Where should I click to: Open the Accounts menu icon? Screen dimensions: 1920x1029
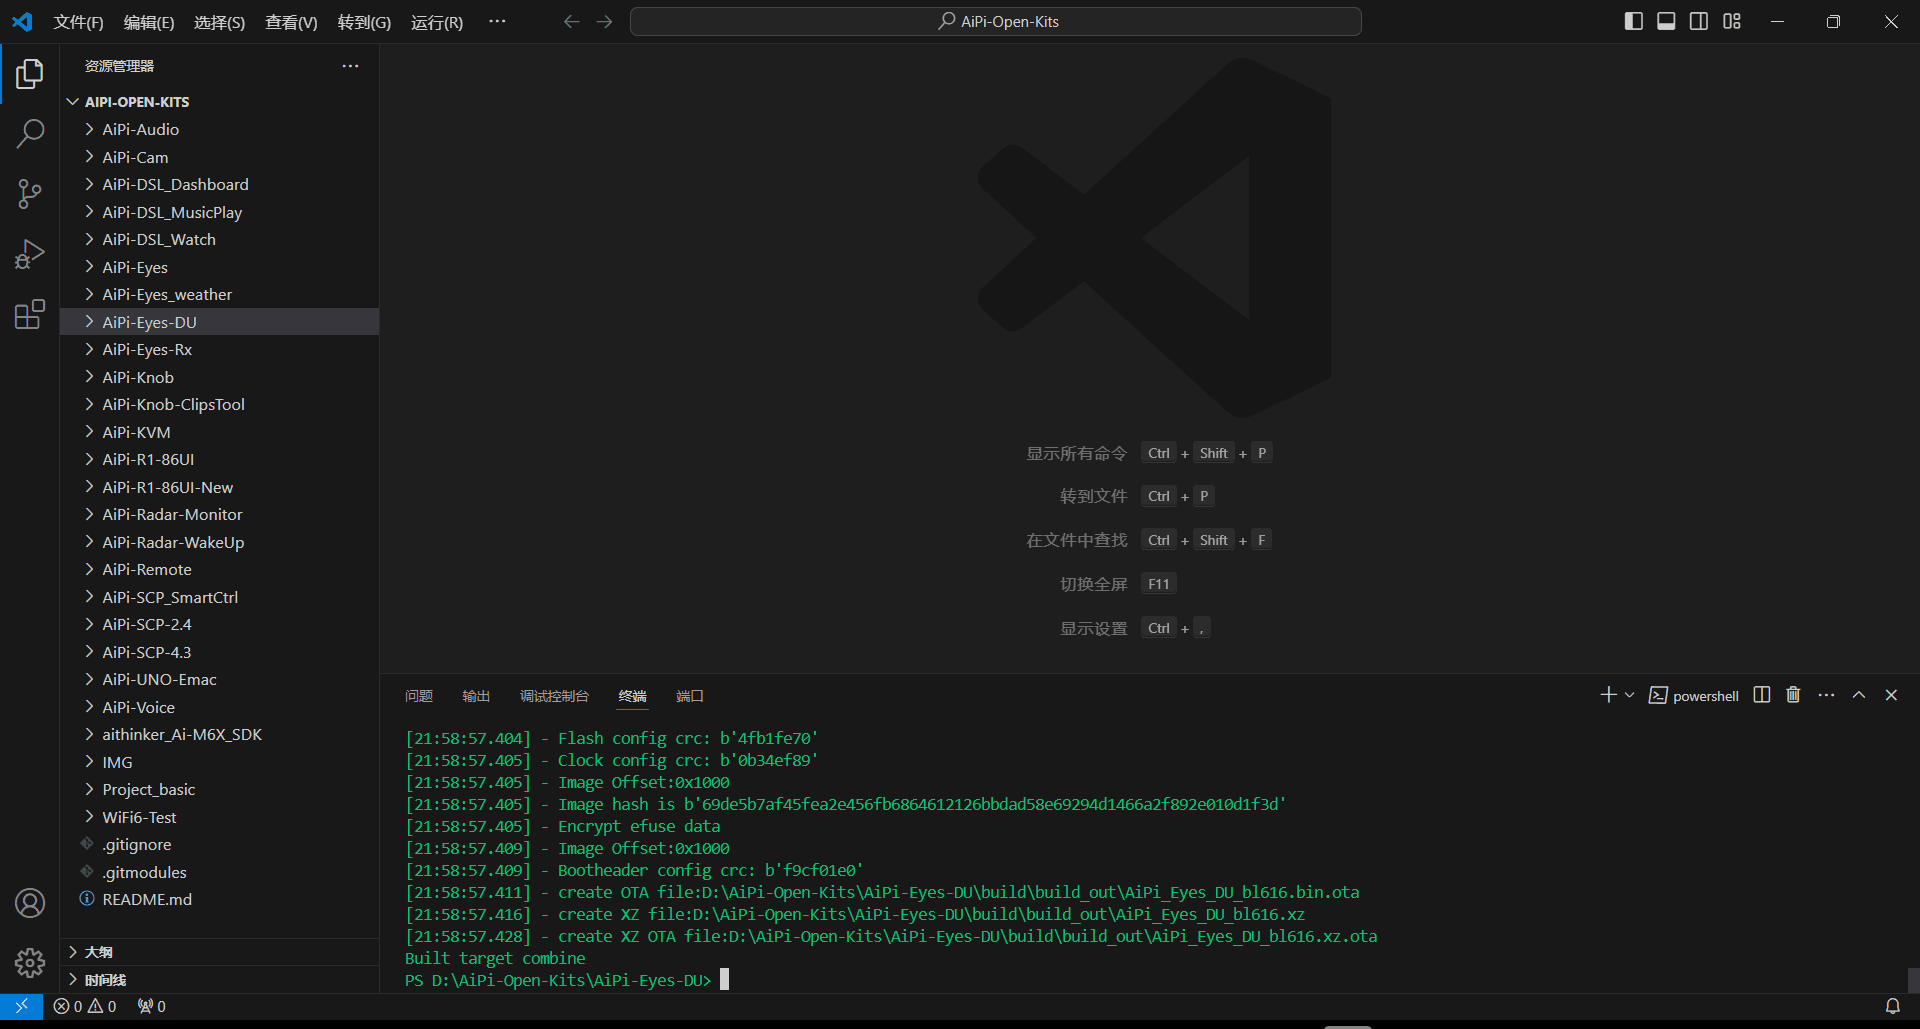coord(30,903)
